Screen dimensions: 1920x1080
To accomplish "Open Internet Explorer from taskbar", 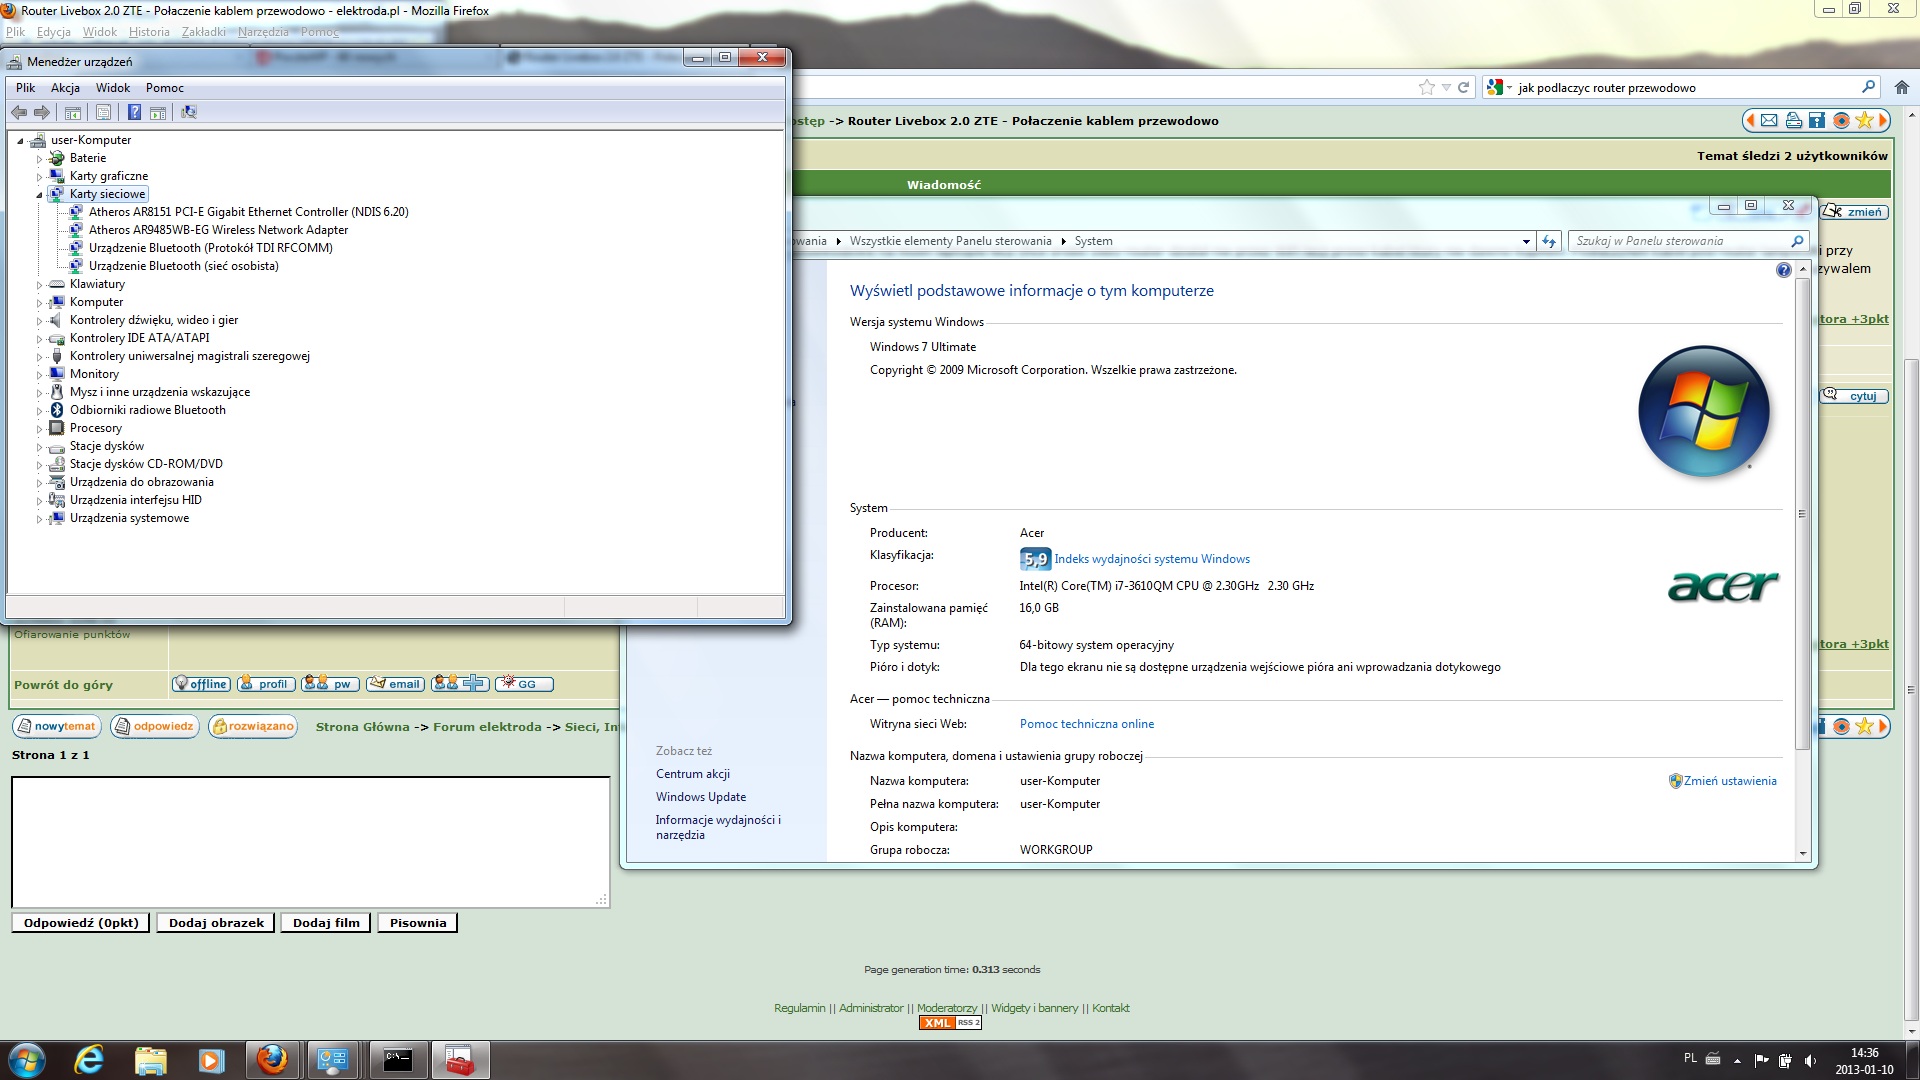I will coord(89,1059).
